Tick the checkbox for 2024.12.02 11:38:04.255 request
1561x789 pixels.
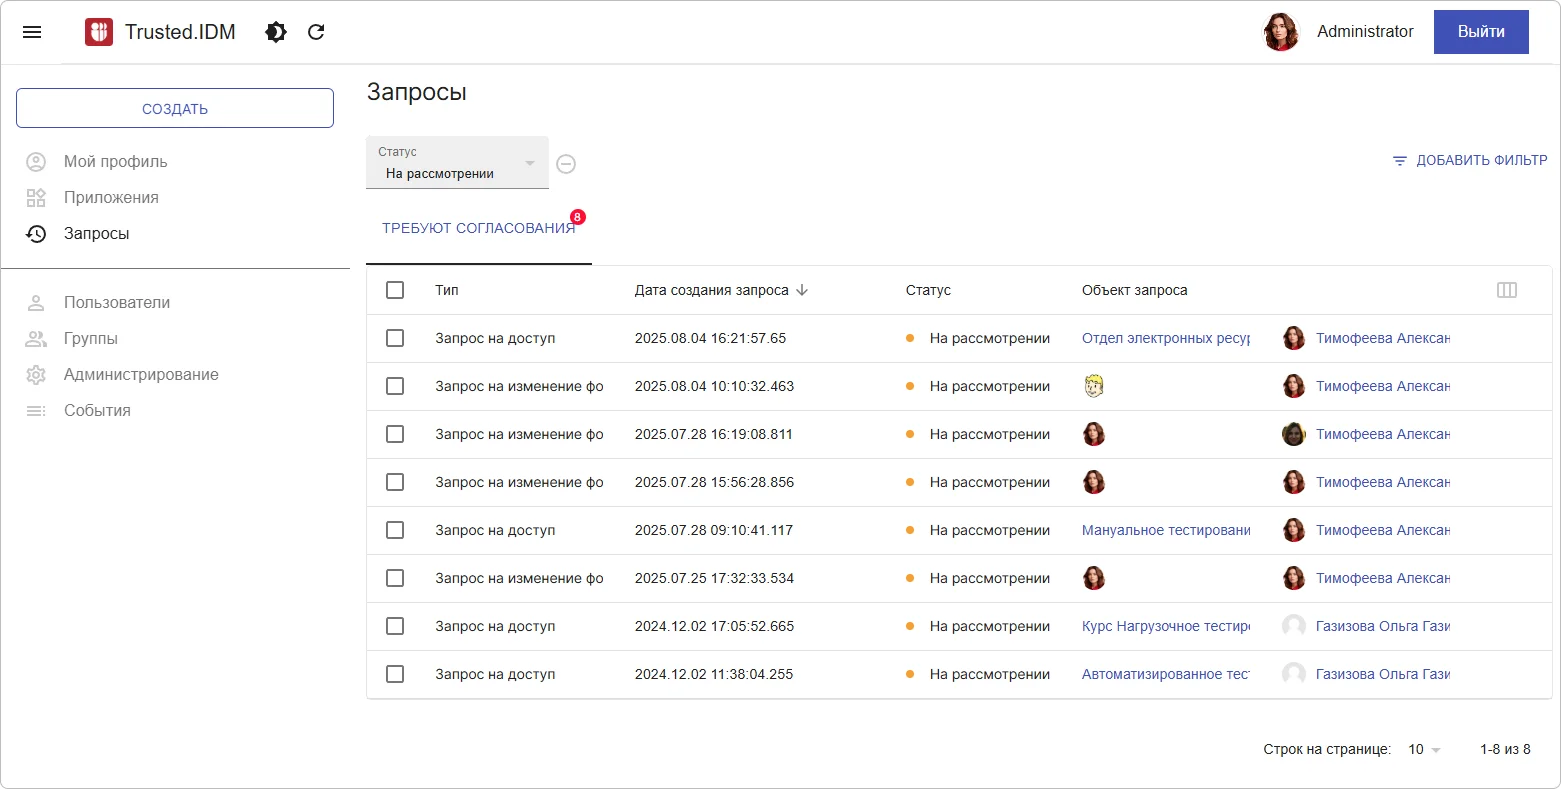[395, 674]
